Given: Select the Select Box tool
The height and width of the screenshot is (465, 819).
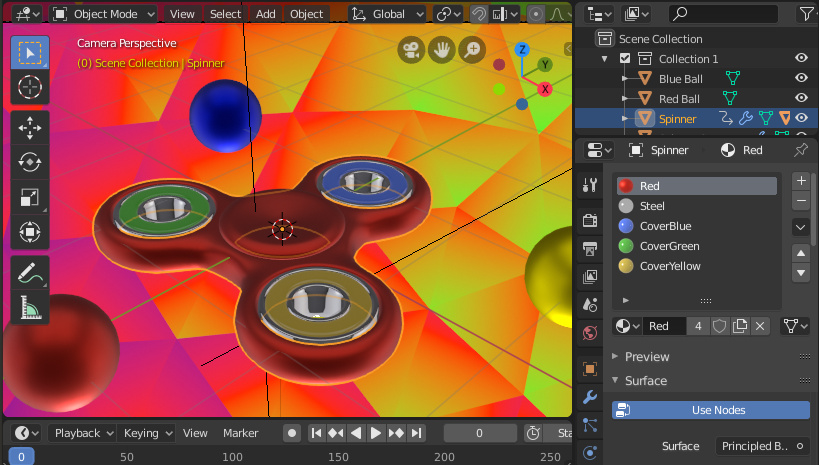Looking at the screenshot, I should [x=30, y=53].
